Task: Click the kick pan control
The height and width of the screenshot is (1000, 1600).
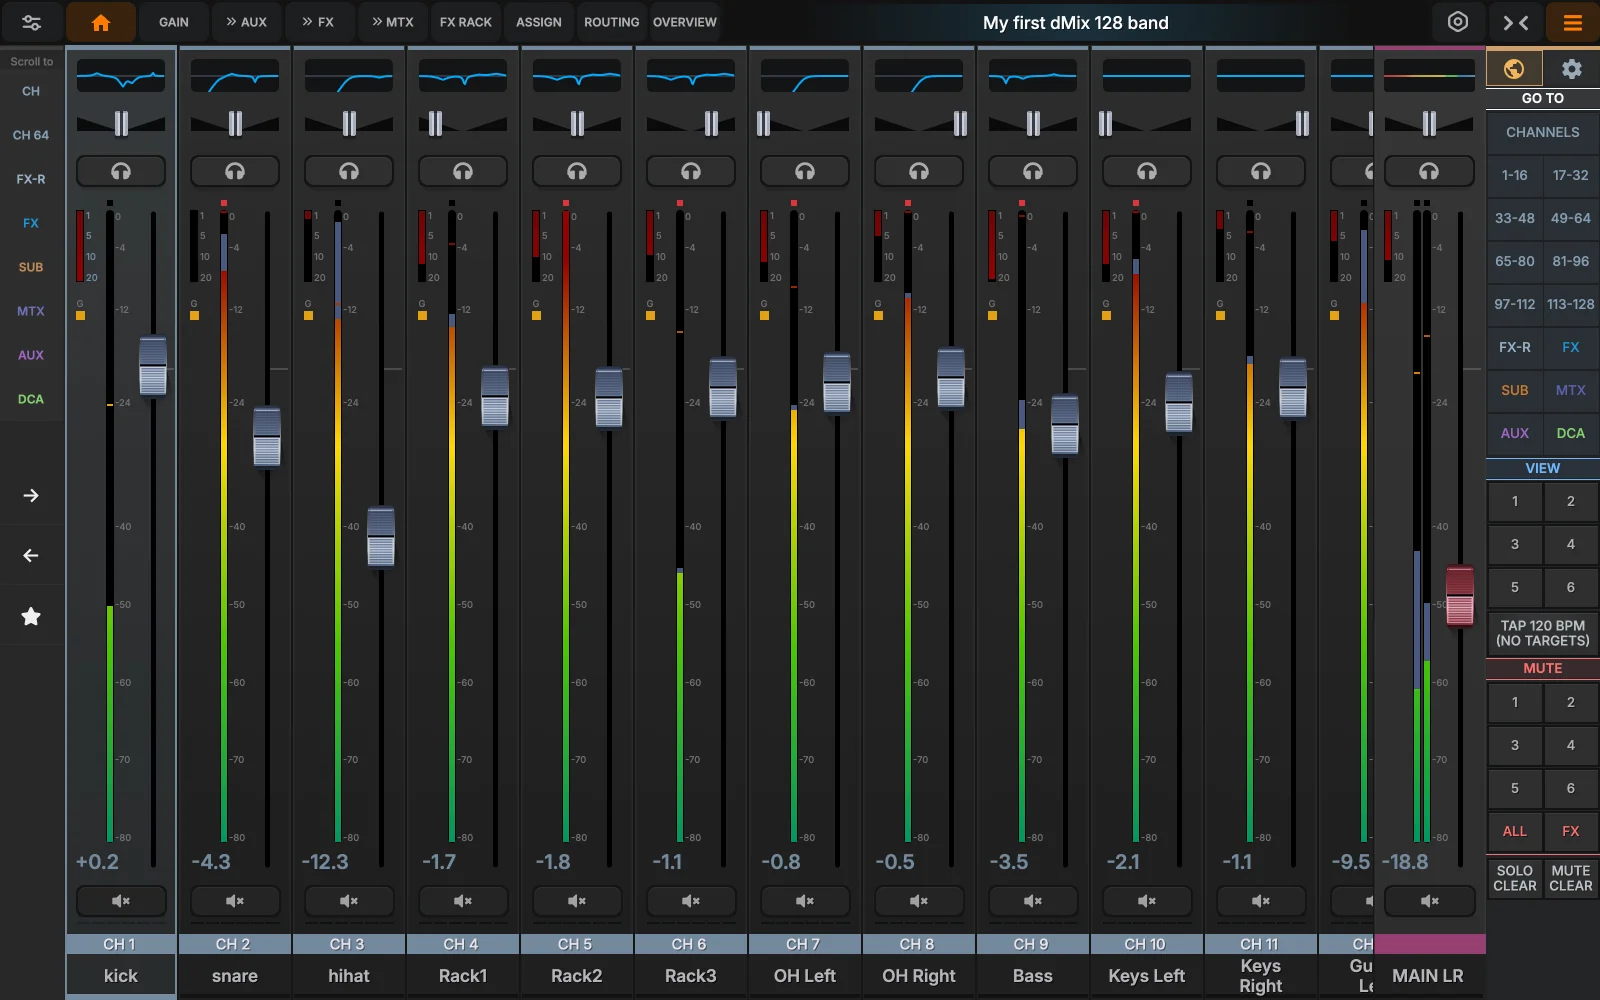Action: click(x=121, y=123)
